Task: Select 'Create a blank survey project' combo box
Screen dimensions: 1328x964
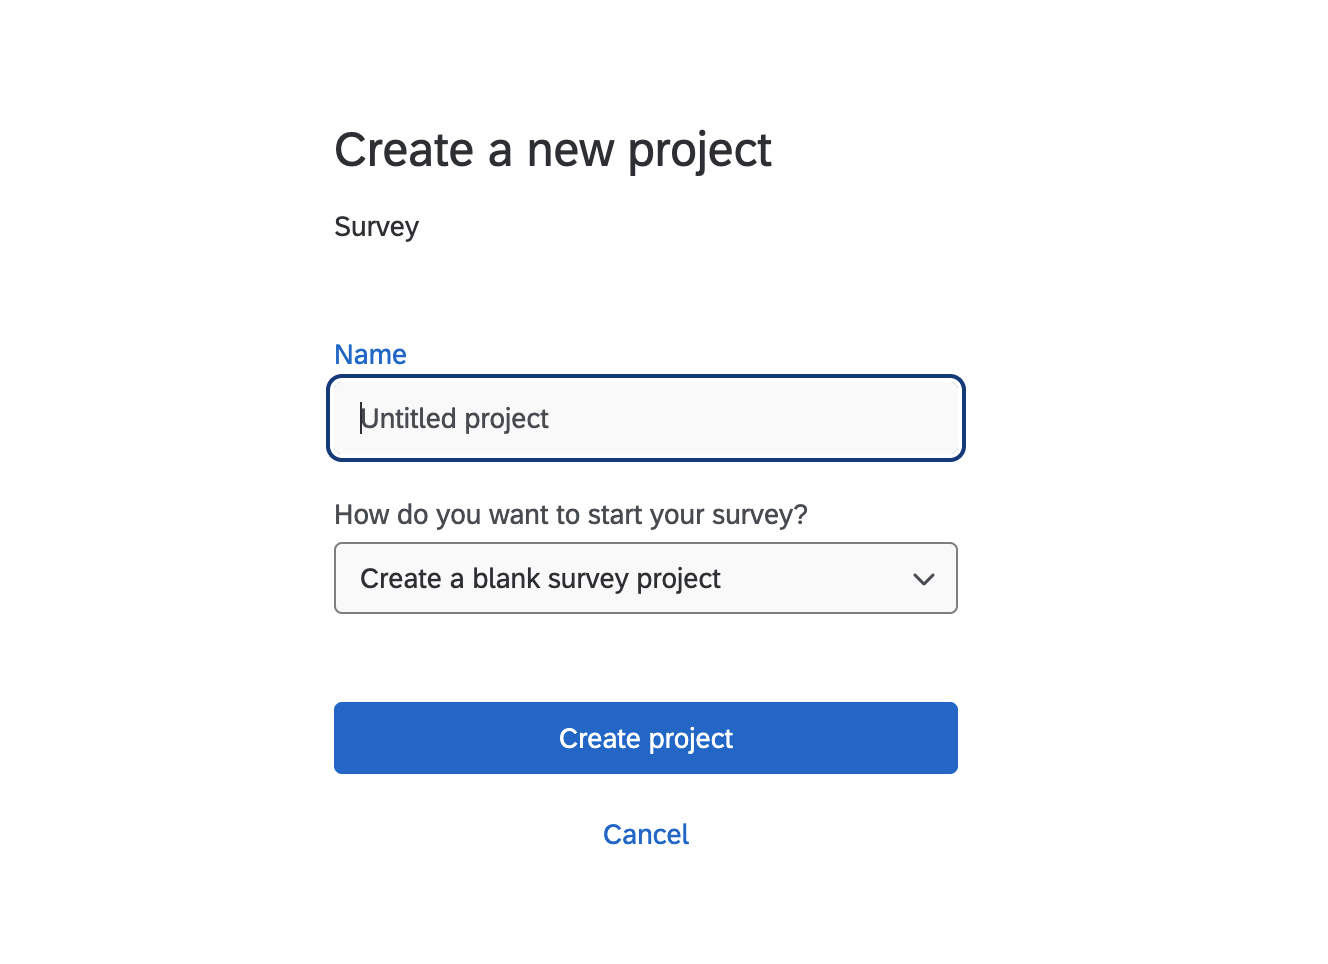Action: pos(540,579)
